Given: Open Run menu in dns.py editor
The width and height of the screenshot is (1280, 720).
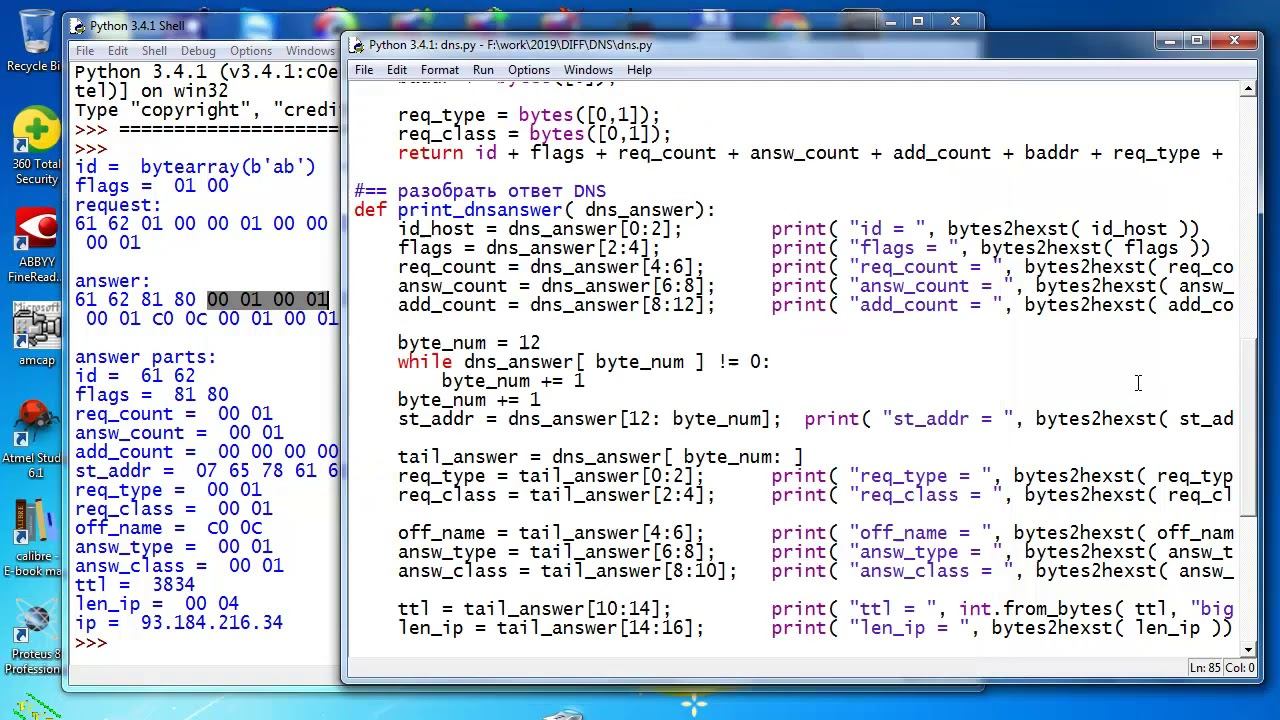Looking at the screenshot, I should 483,70.
